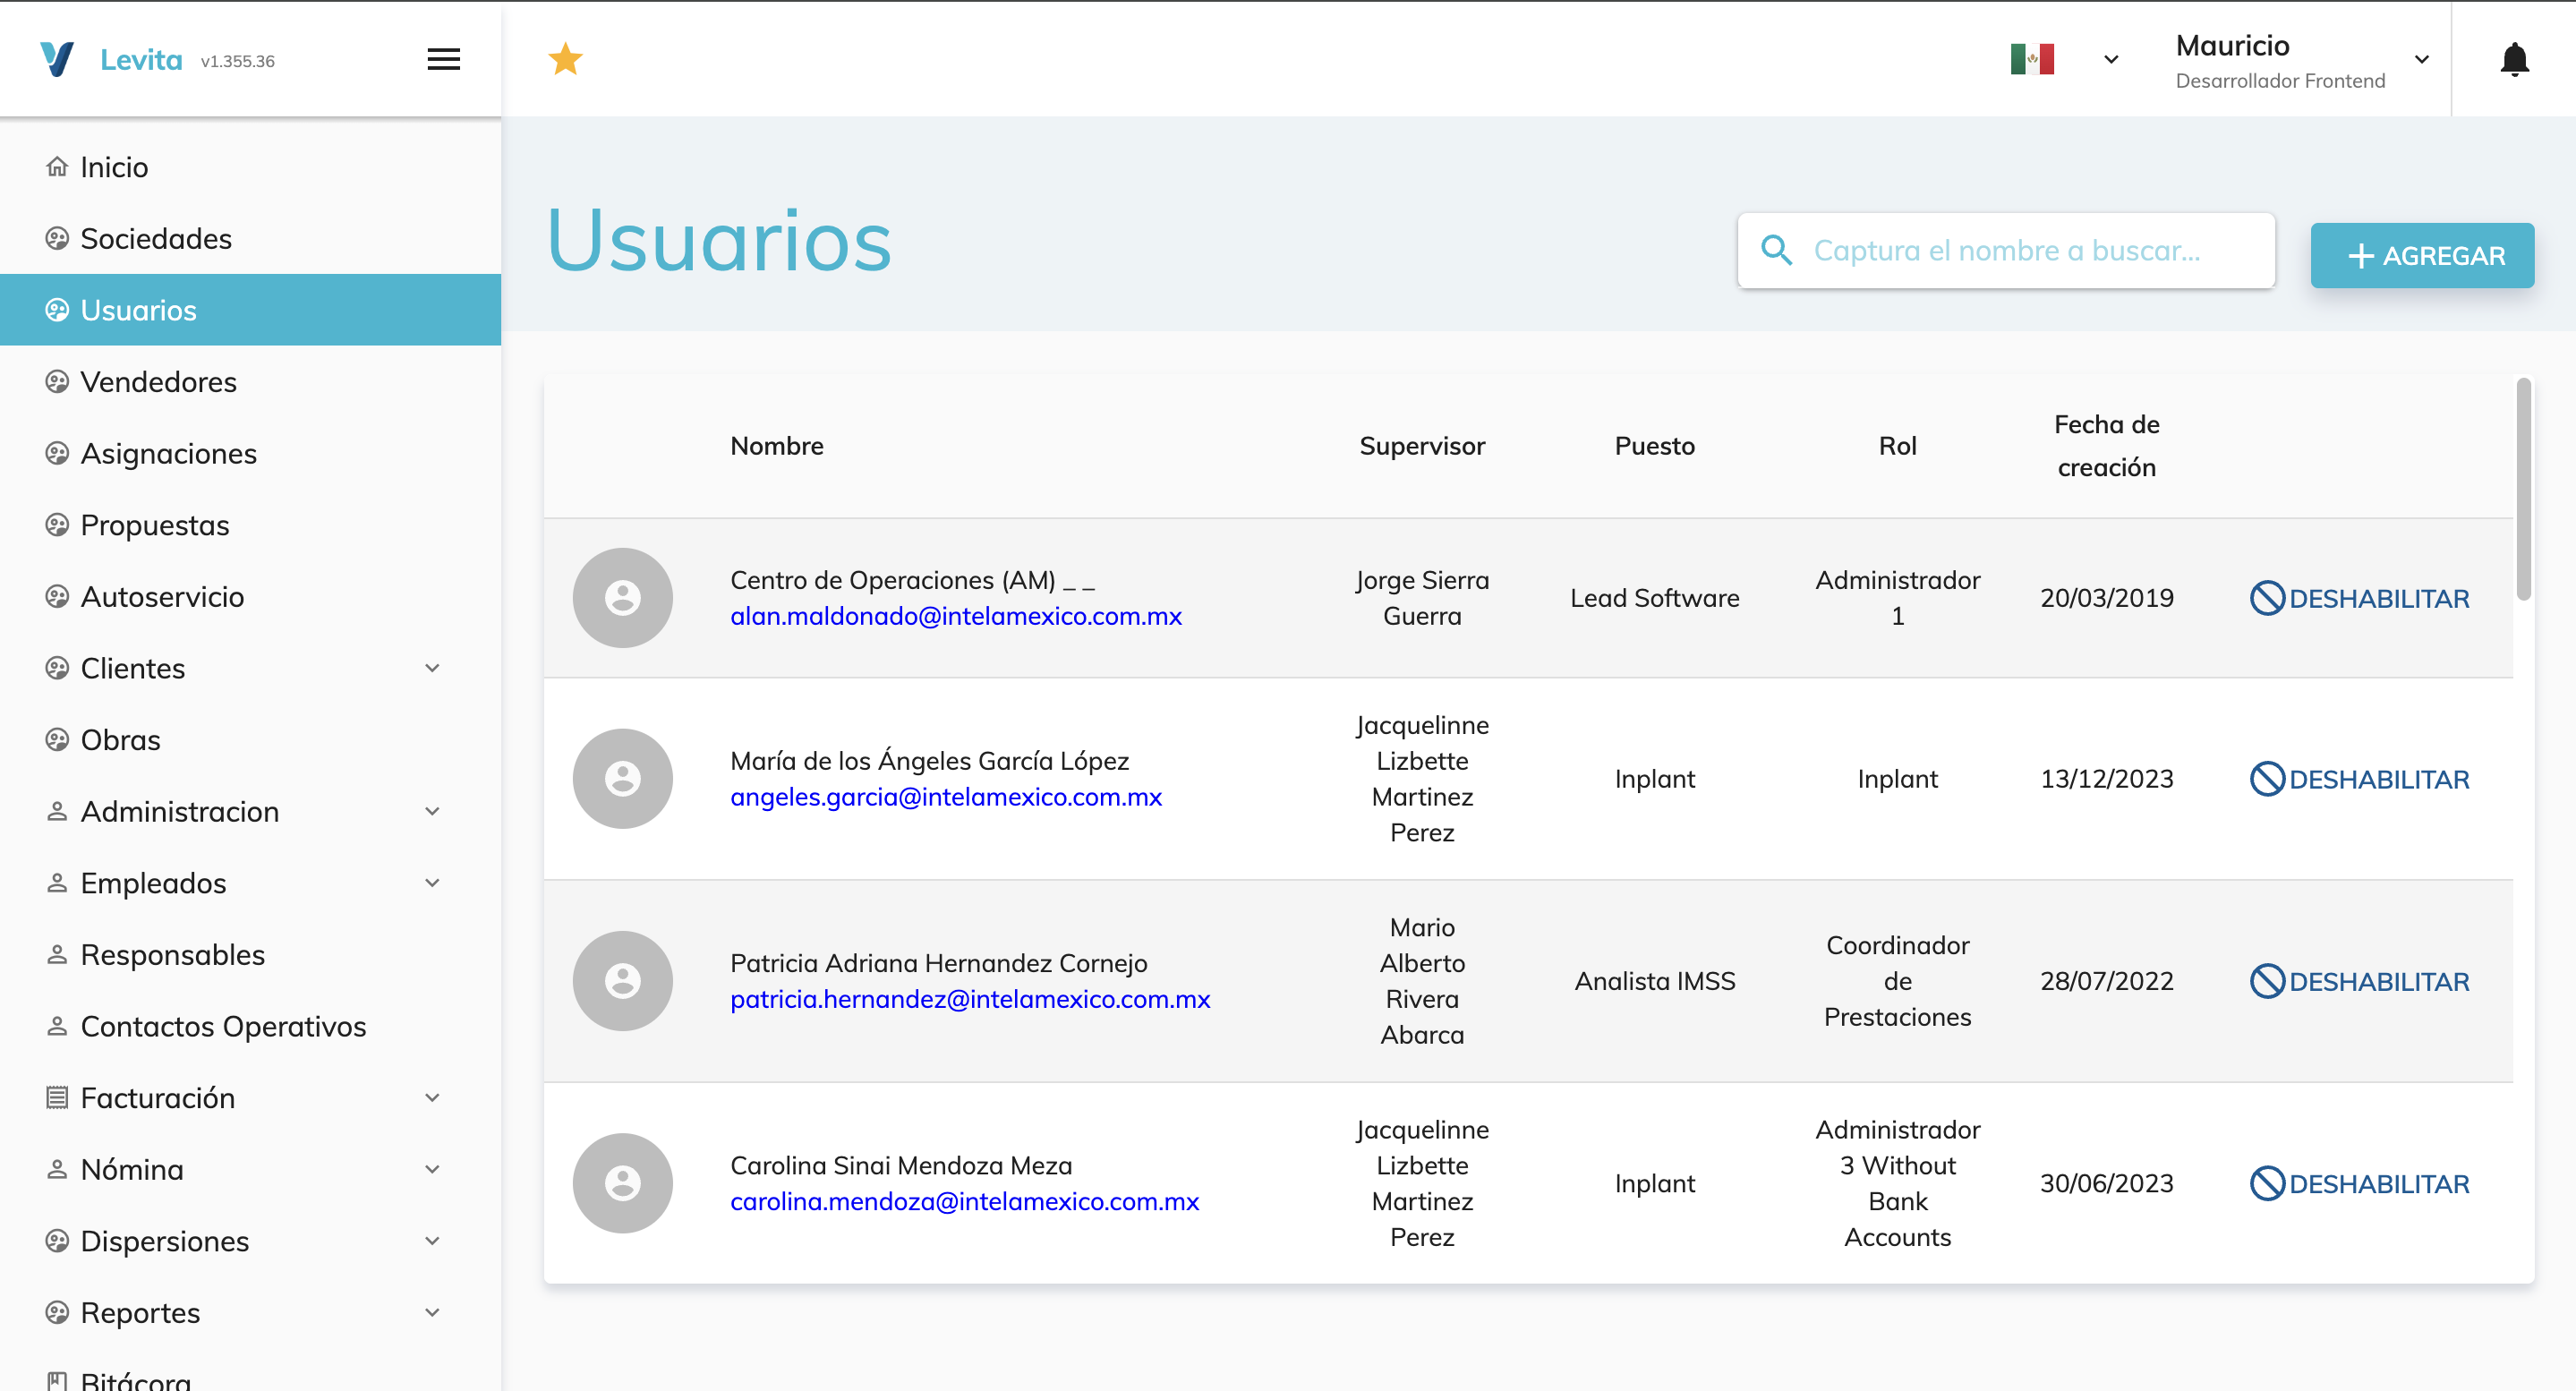Screen dimensions: 2576x1391
Task: Click the Levita logo icon
Action: tap(57, 60)
